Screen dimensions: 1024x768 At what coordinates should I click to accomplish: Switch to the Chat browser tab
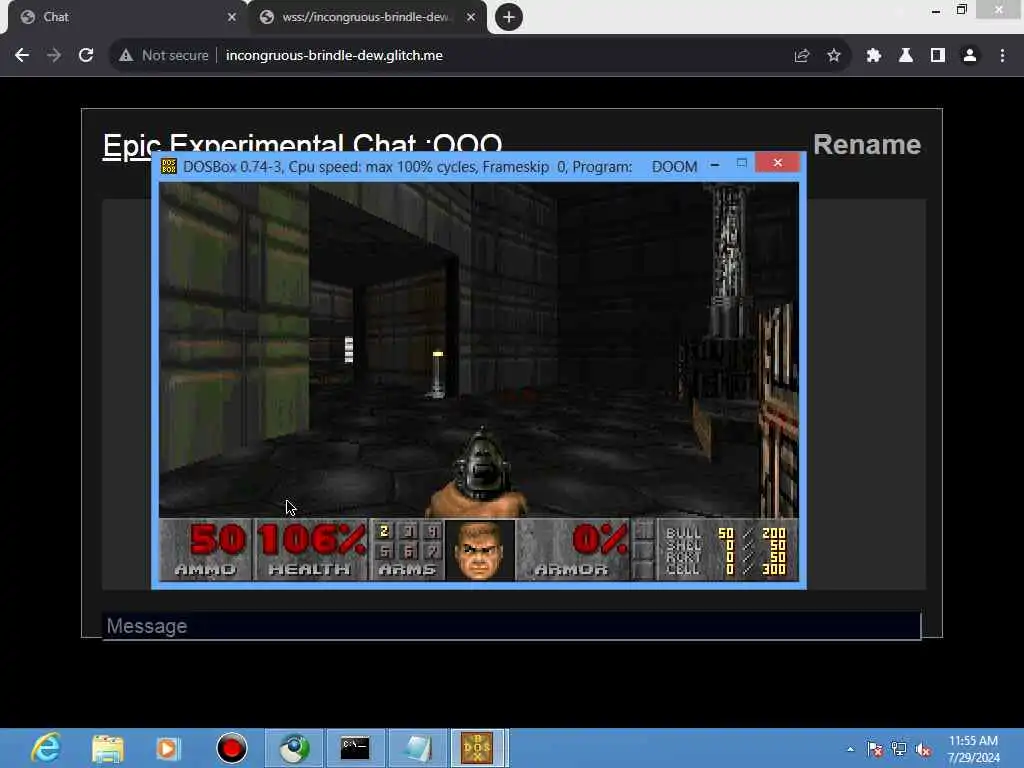[124, 17]
